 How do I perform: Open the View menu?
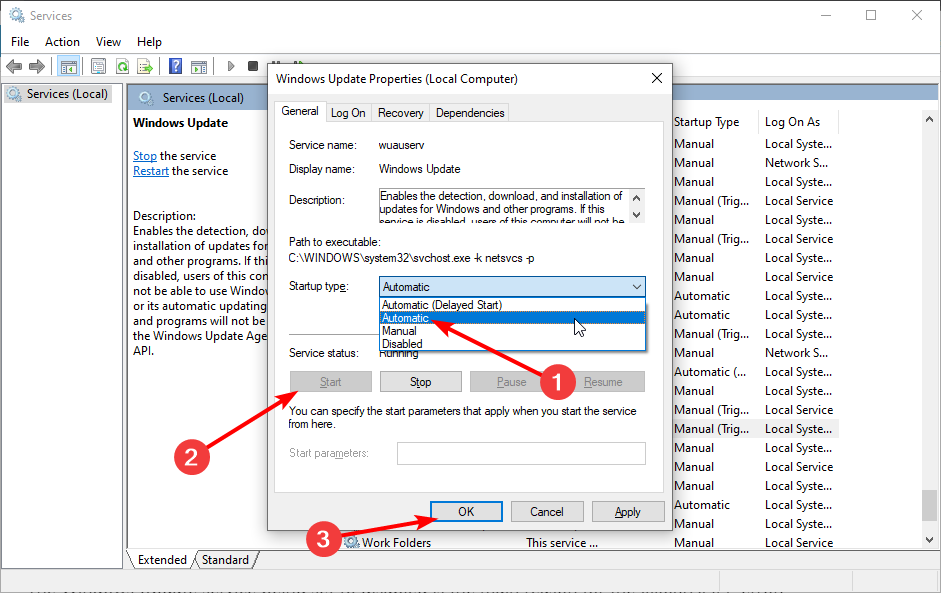(x=108, y=42)
